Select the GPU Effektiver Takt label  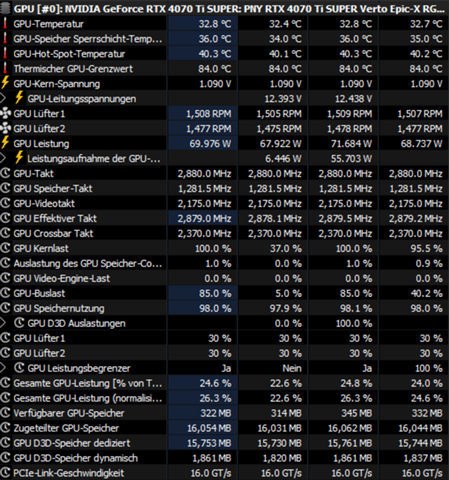(x=55, y=219)
